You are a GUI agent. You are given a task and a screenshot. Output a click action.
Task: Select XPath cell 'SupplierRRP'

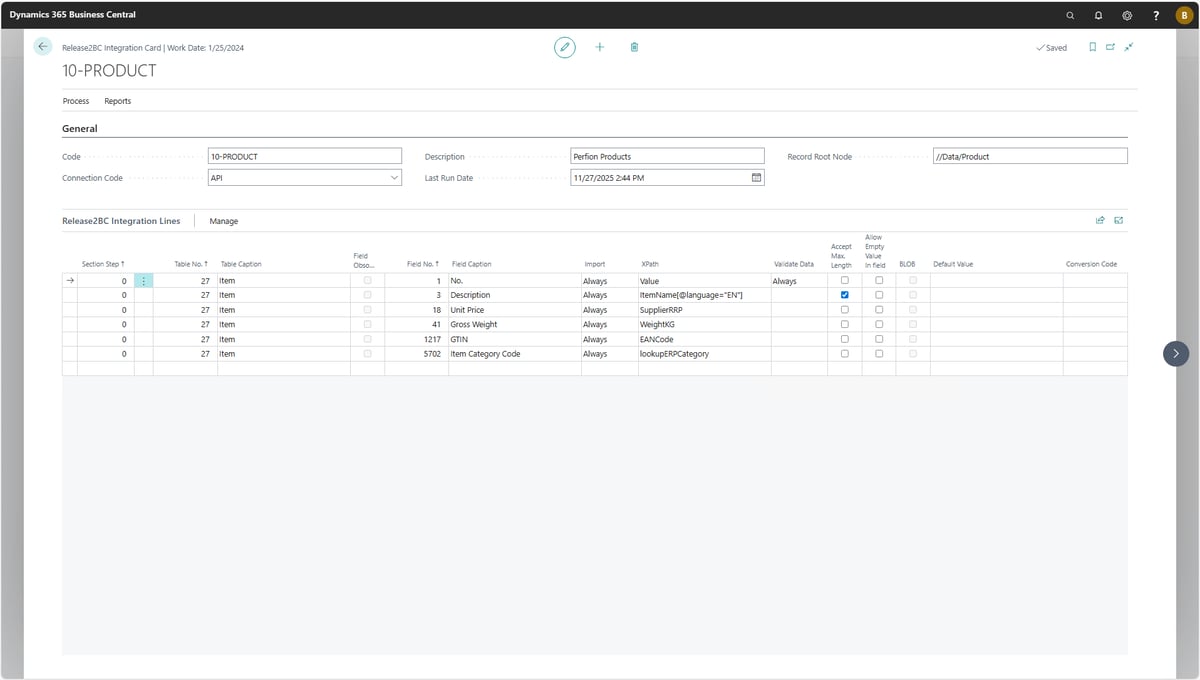pos(704,310)
